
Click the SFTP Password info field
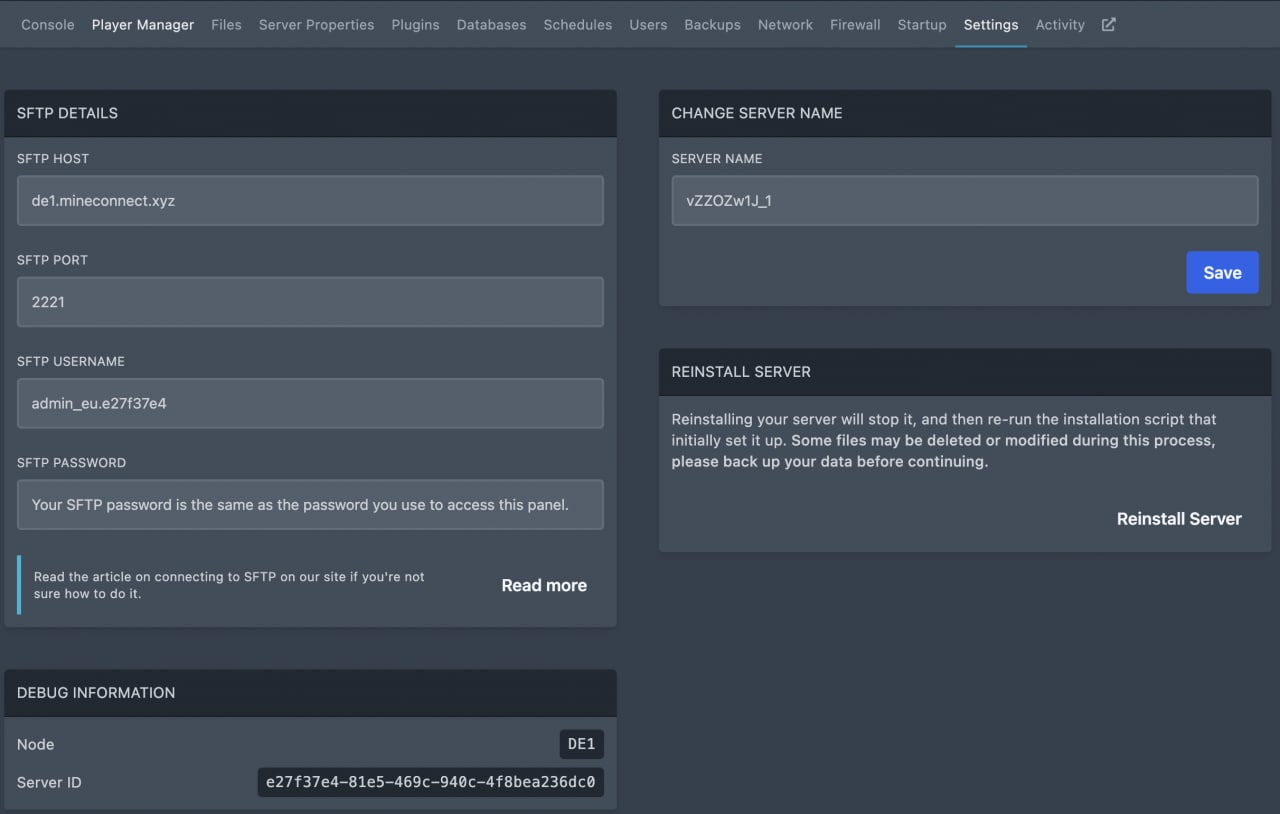point(310,505)
